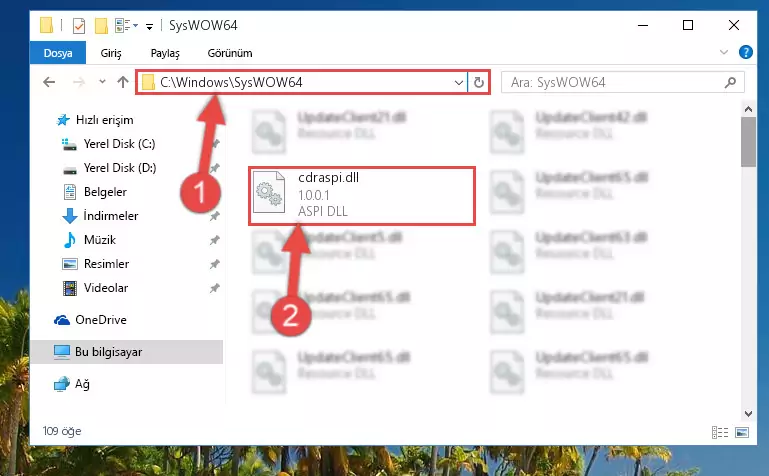Open Yerel Disk (D:) in sidebar

pos(120,168)
